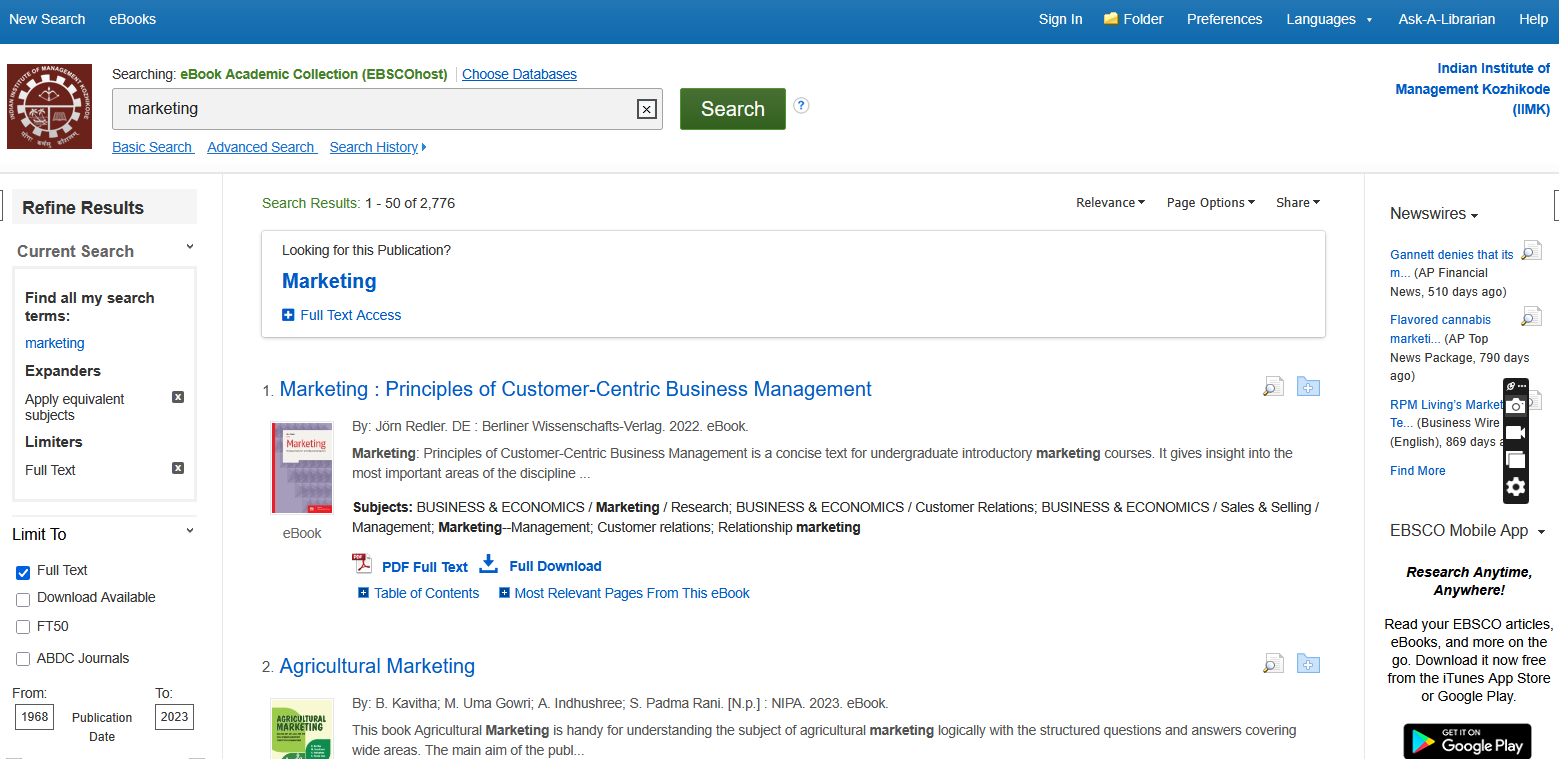Click the search help question mark icon
The width and height of the screenshot is (1559, 759).
click(801, 105)
